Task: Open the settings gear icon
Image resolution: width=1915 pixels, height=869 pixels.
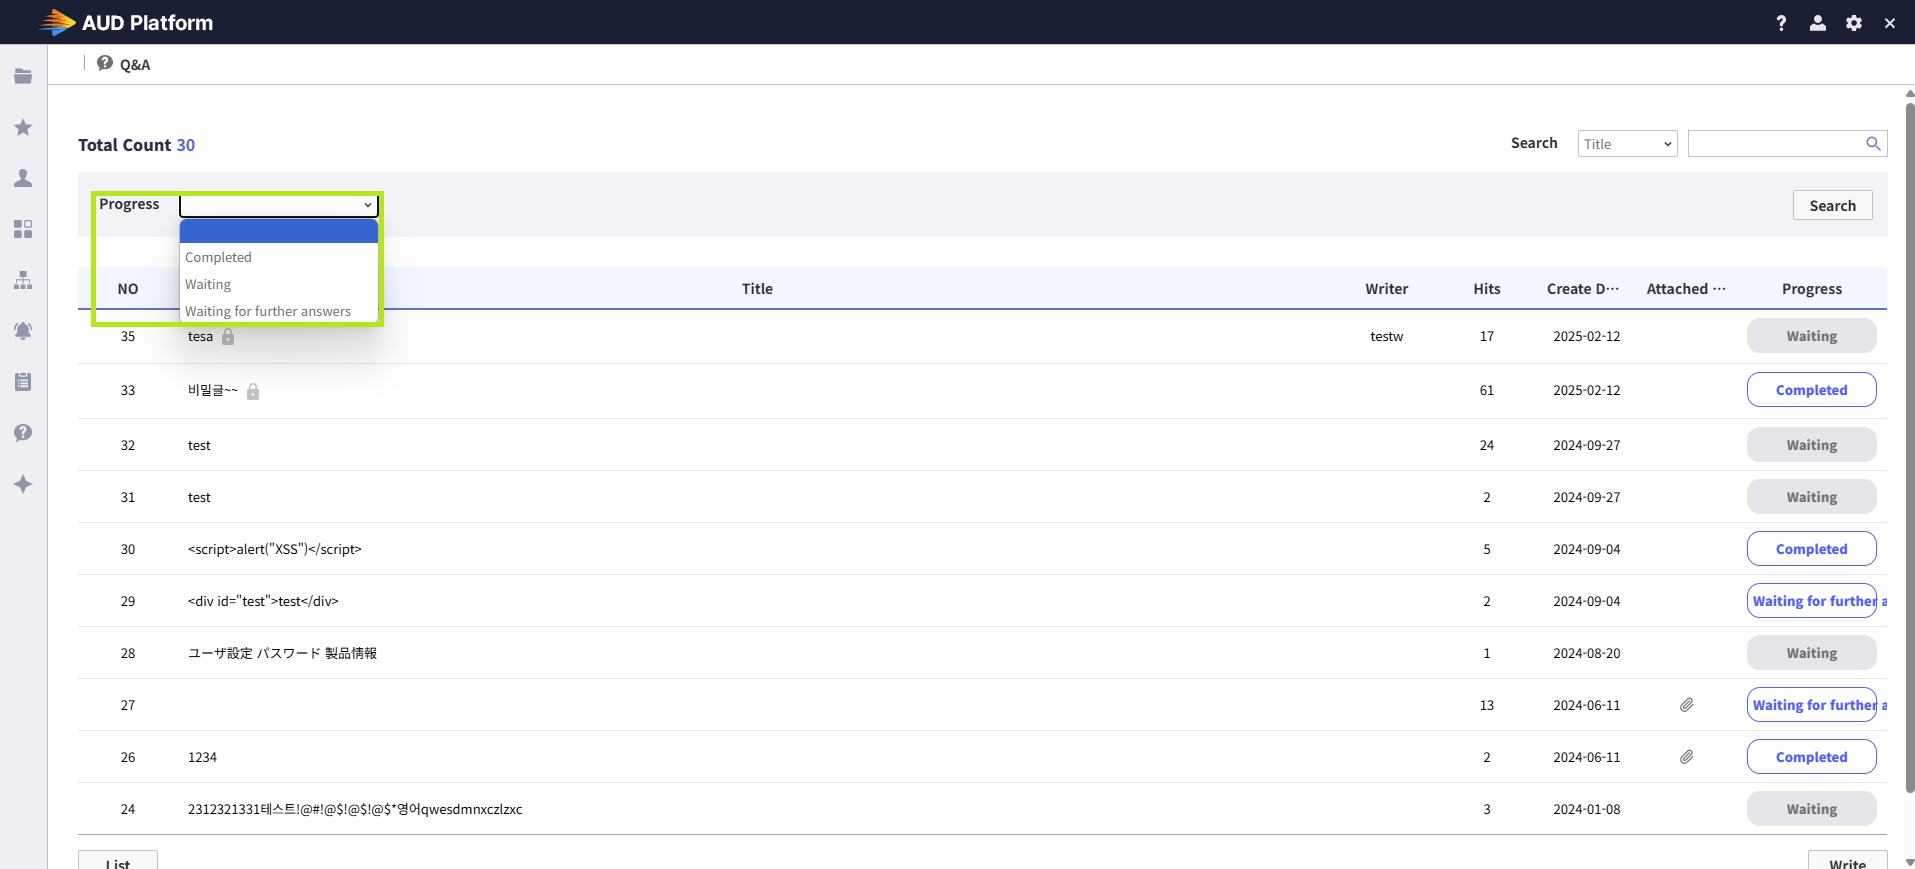Action: 1854,23
